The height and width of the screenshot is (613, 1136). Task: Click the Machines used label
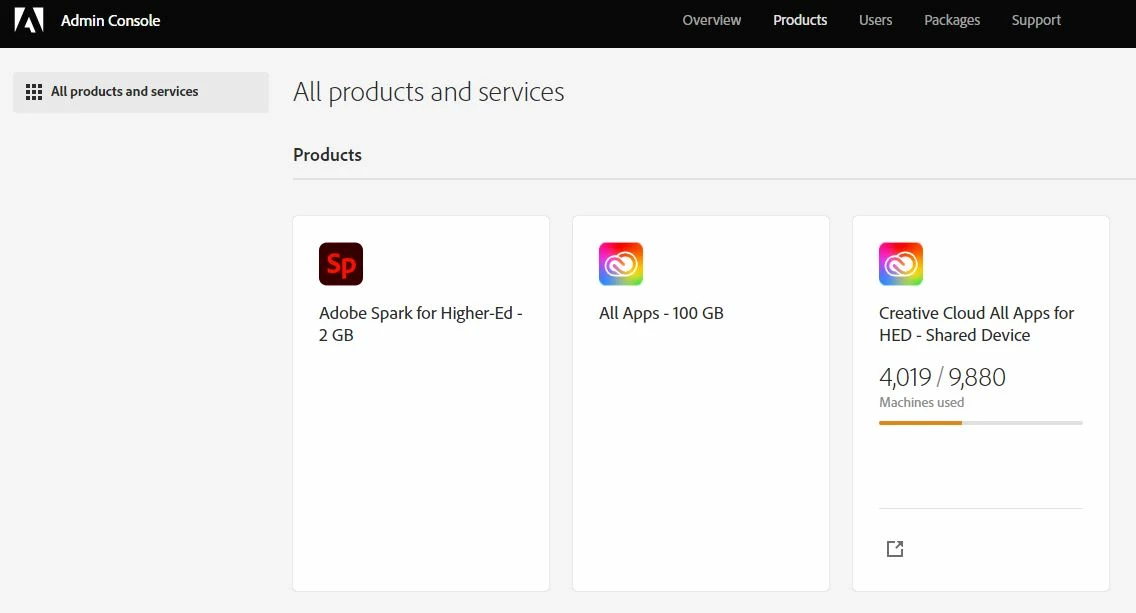(921, 402)
